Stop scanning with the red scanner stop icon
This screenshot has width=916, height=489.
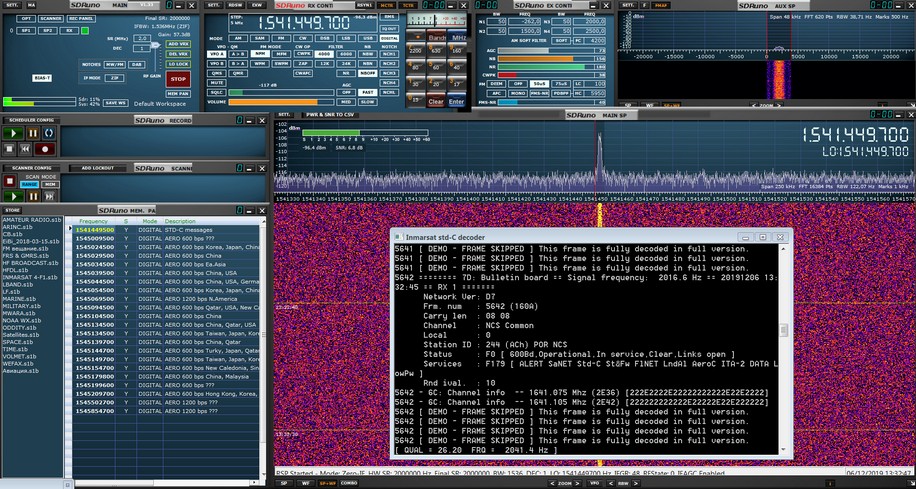pyautogui.click(x=9, y=182)
